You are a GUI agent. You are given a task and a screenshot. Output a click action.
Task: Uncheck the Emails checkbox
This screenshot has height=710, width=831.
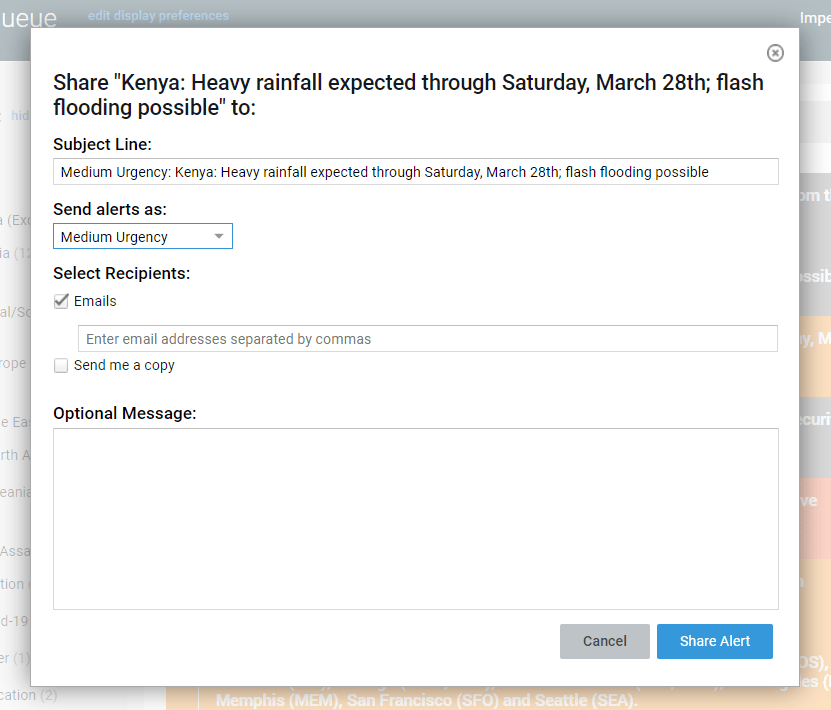click(61, 301)
